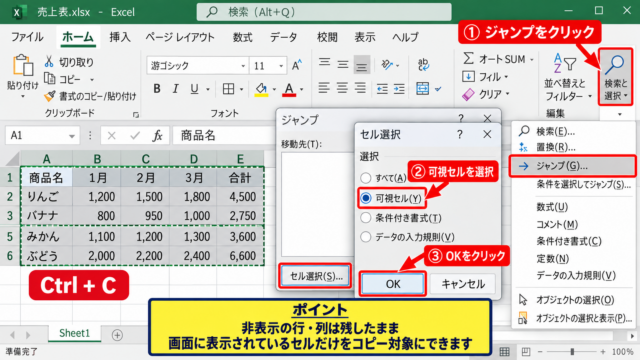Open the font size dropdown showing 11

281,66
